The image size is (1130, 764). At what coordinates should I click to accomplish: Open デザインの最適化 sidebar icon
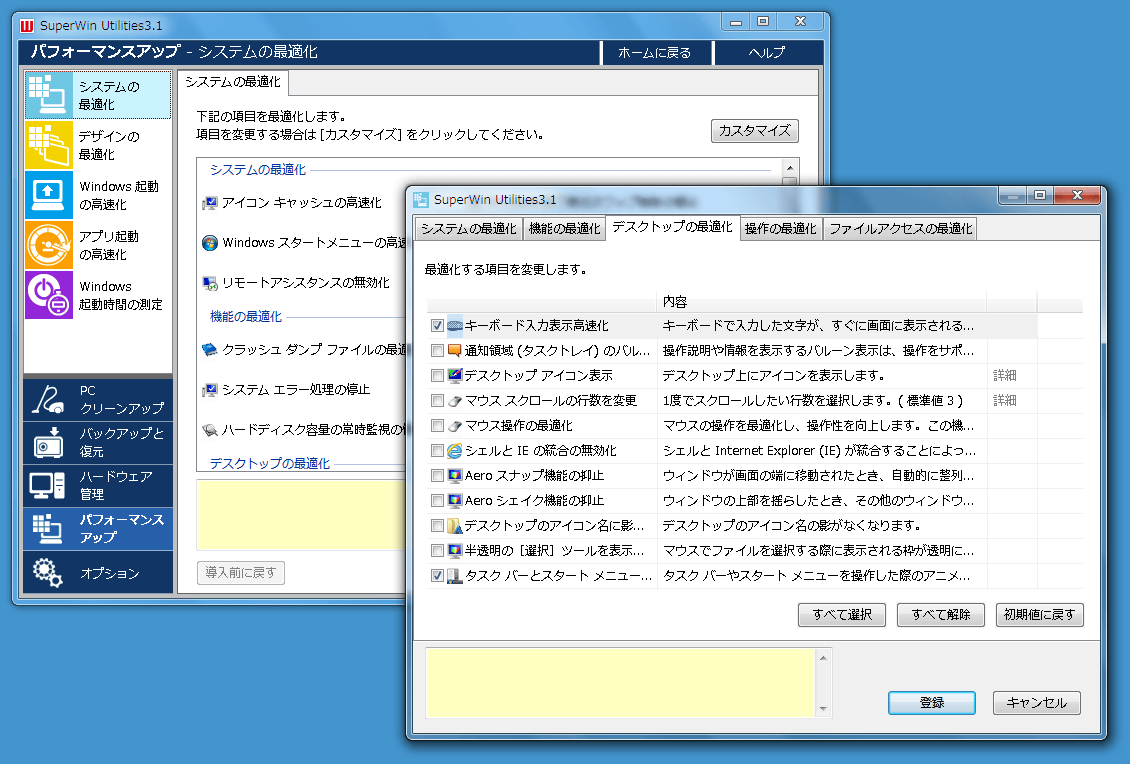pos(50,145)
